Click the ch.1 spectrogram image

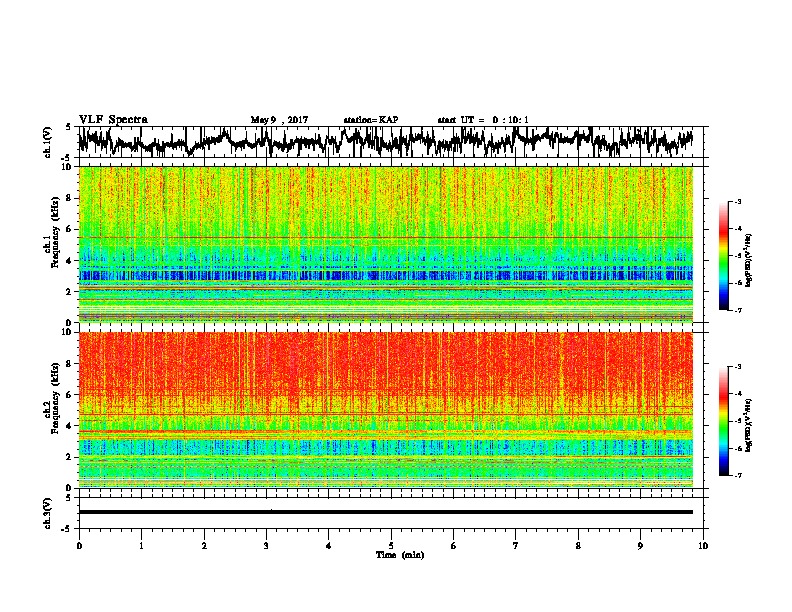click(385, 244)
